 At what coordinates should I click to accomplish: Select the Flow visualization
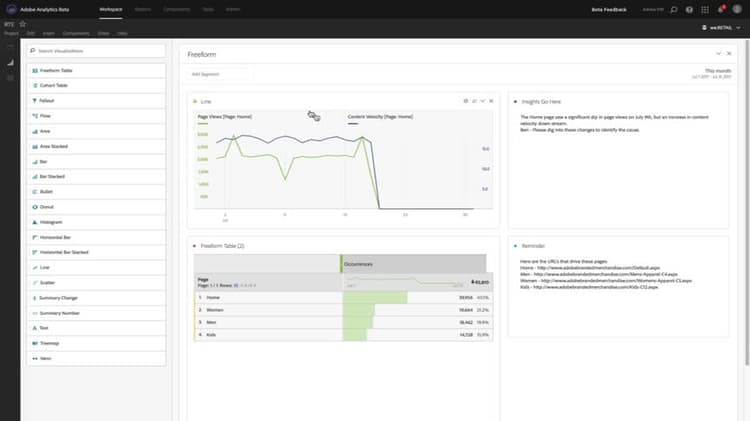click(x=97, y=116)
